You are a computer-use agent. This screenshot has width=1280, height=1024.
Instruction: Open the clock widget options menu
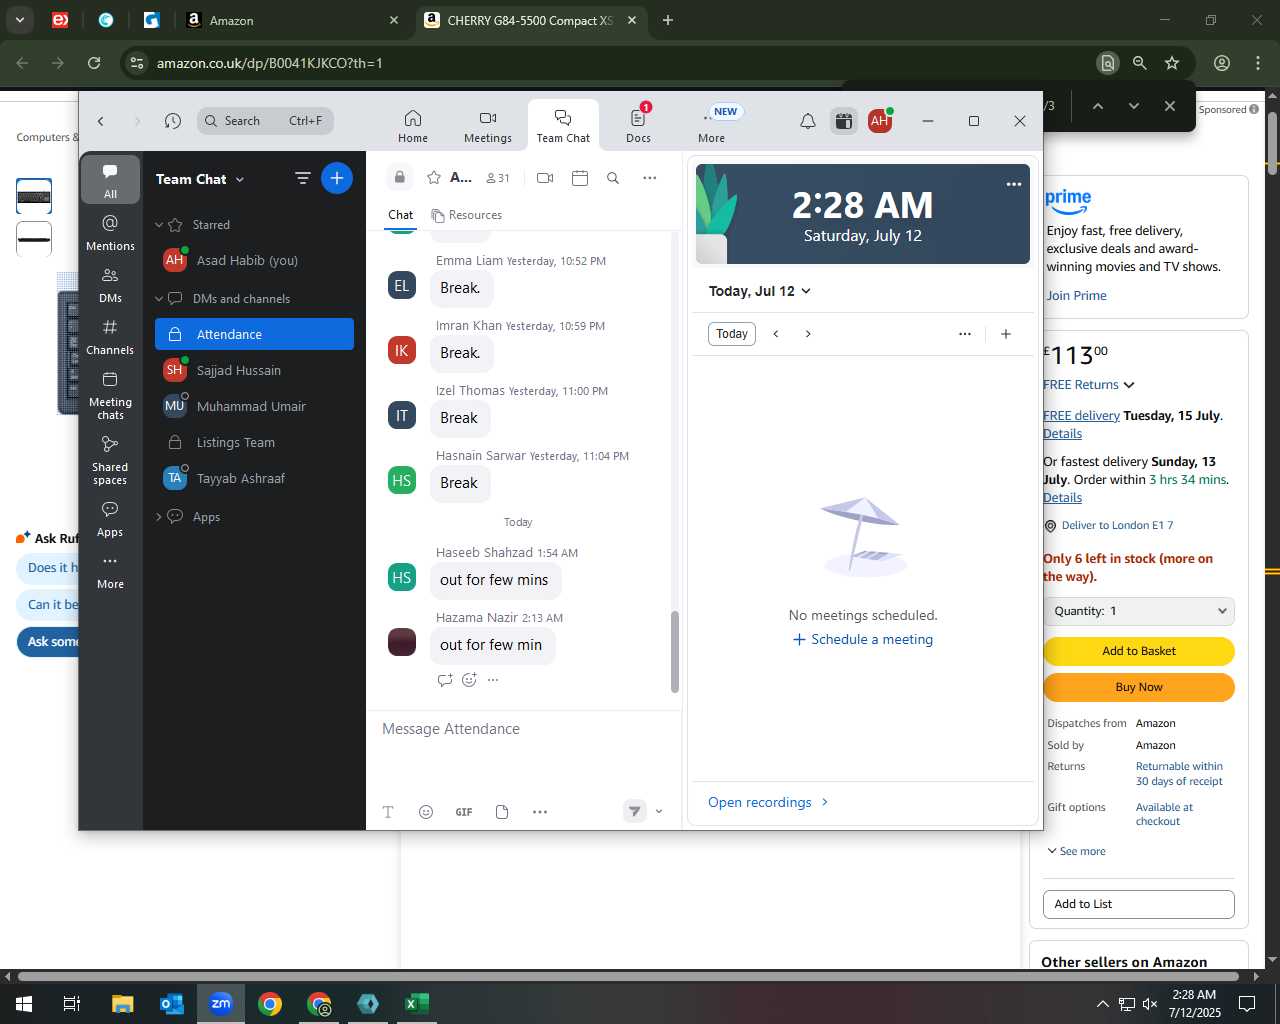[x=1014, y=184]
